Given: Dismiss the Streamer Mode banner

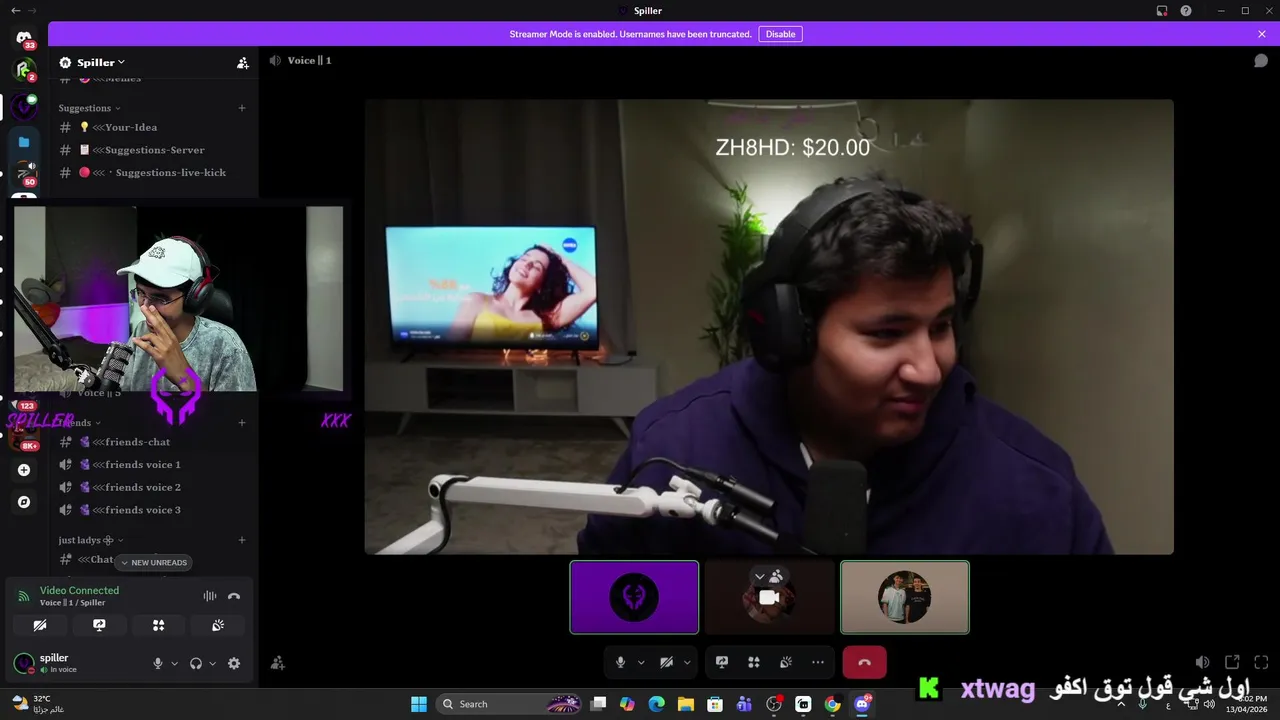Looking at the screenshot, I should (1262, 34).
